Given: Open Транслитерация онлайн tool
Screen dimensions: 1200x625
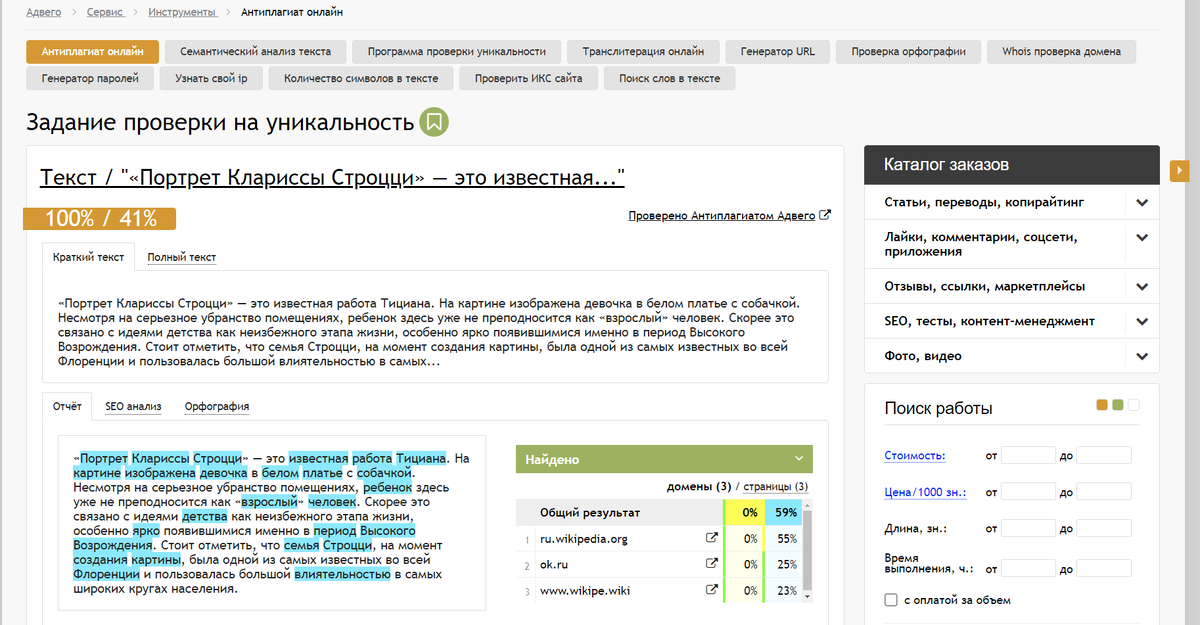Looking at the screenshot, I should 643,51.
